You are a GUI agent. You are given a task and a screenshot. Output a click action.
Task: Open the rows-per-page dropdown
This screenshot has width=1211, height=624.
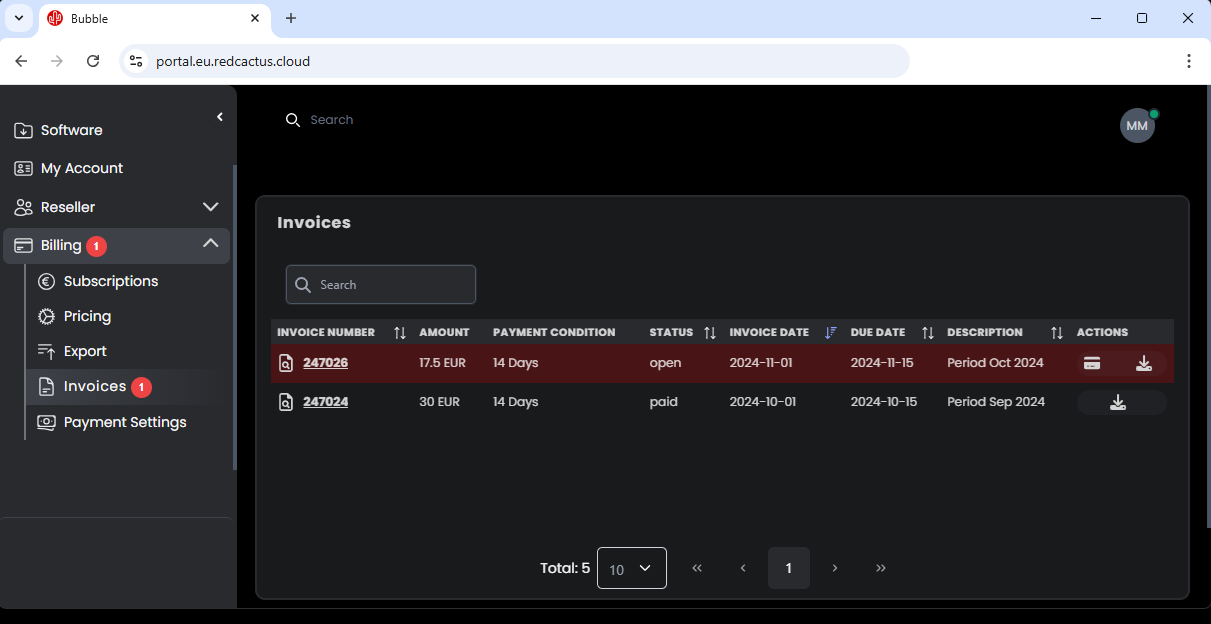[x=631, y=568]
